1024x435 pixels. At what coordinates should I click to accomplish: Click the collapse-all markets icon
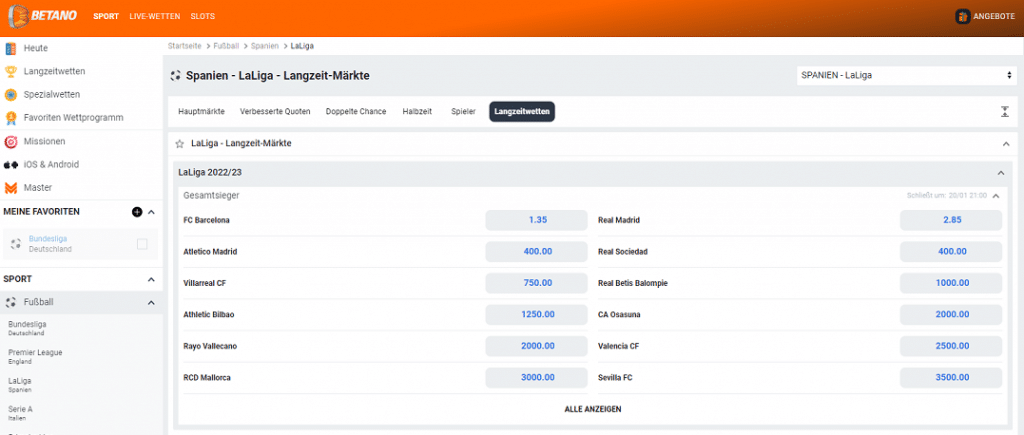(x=1004, y=111)
